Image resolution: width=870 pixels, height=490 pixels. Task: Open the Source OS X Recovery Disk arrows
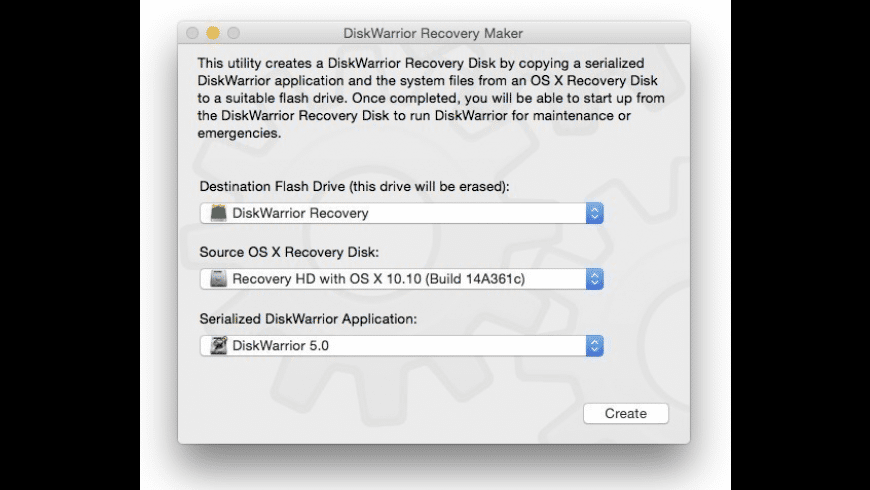(594, 279)
